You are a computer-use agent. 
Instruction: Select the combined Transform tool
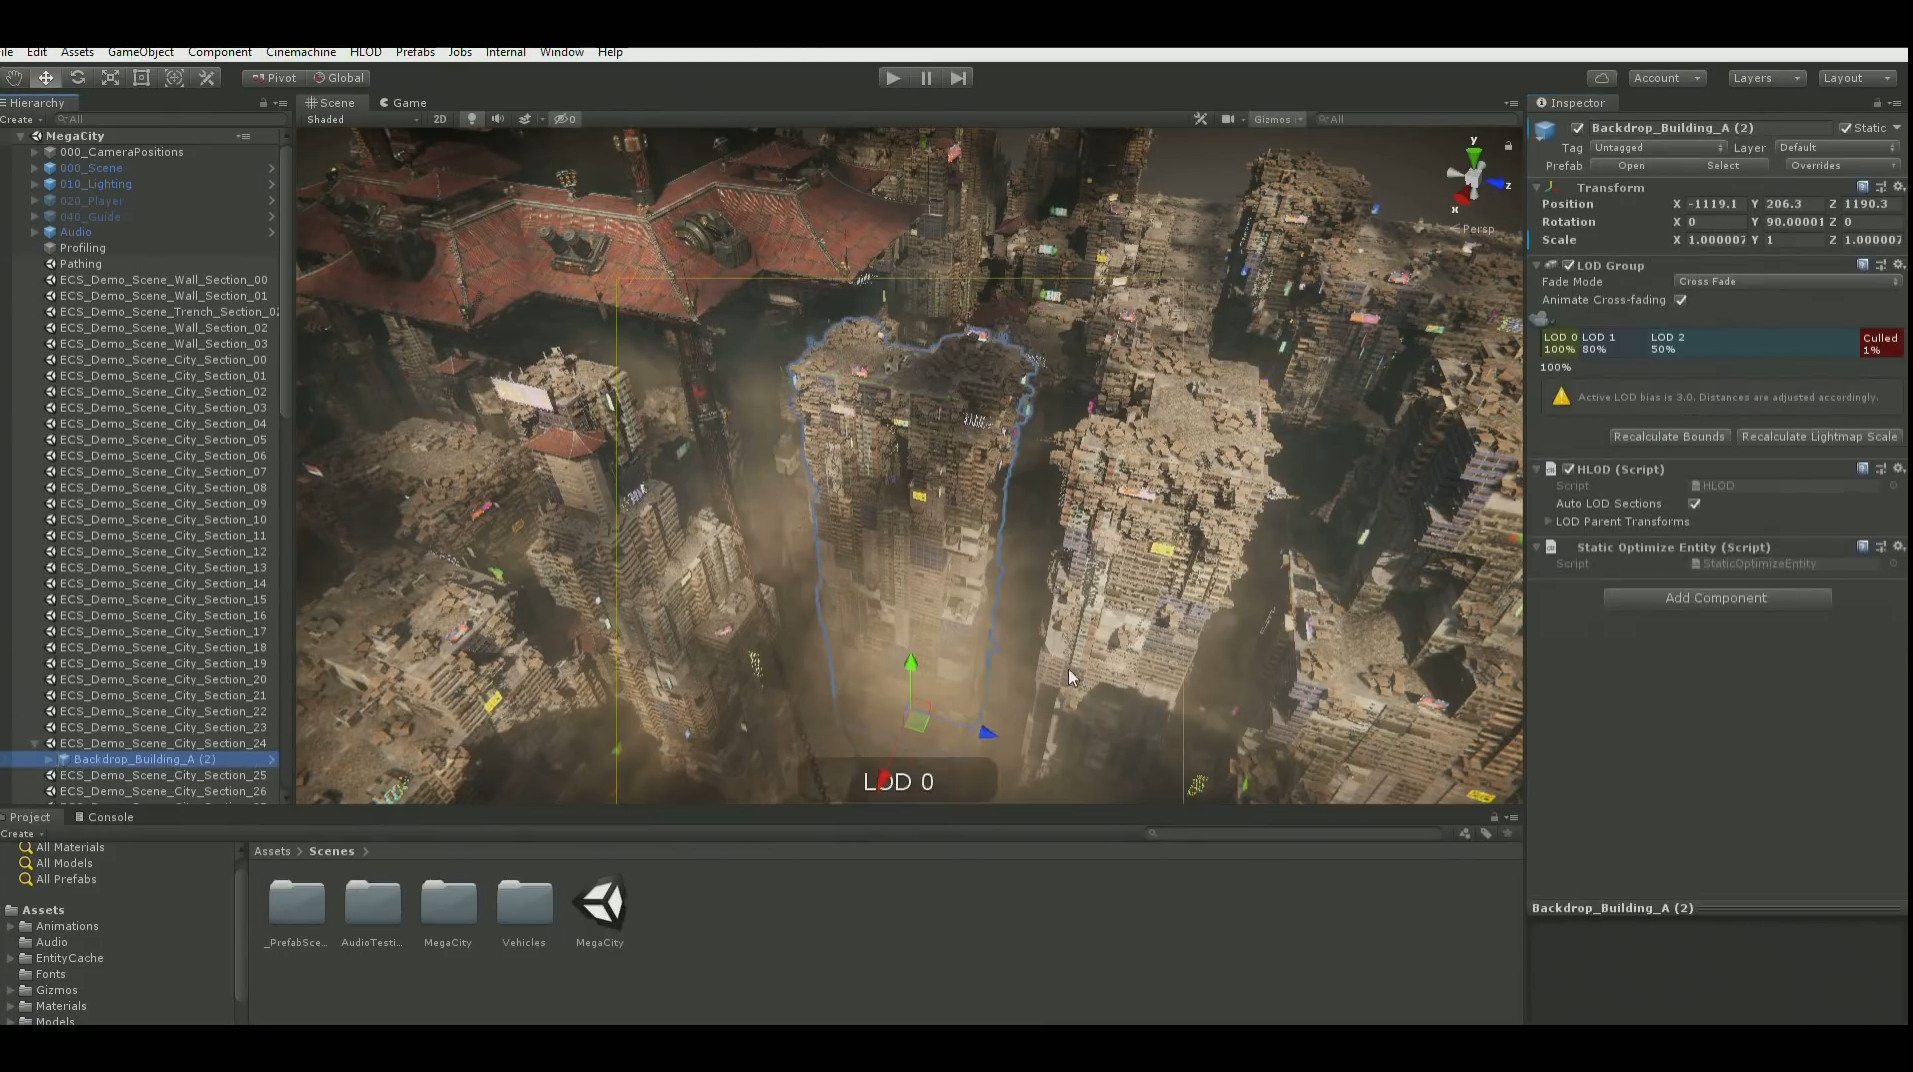(174, 78)
